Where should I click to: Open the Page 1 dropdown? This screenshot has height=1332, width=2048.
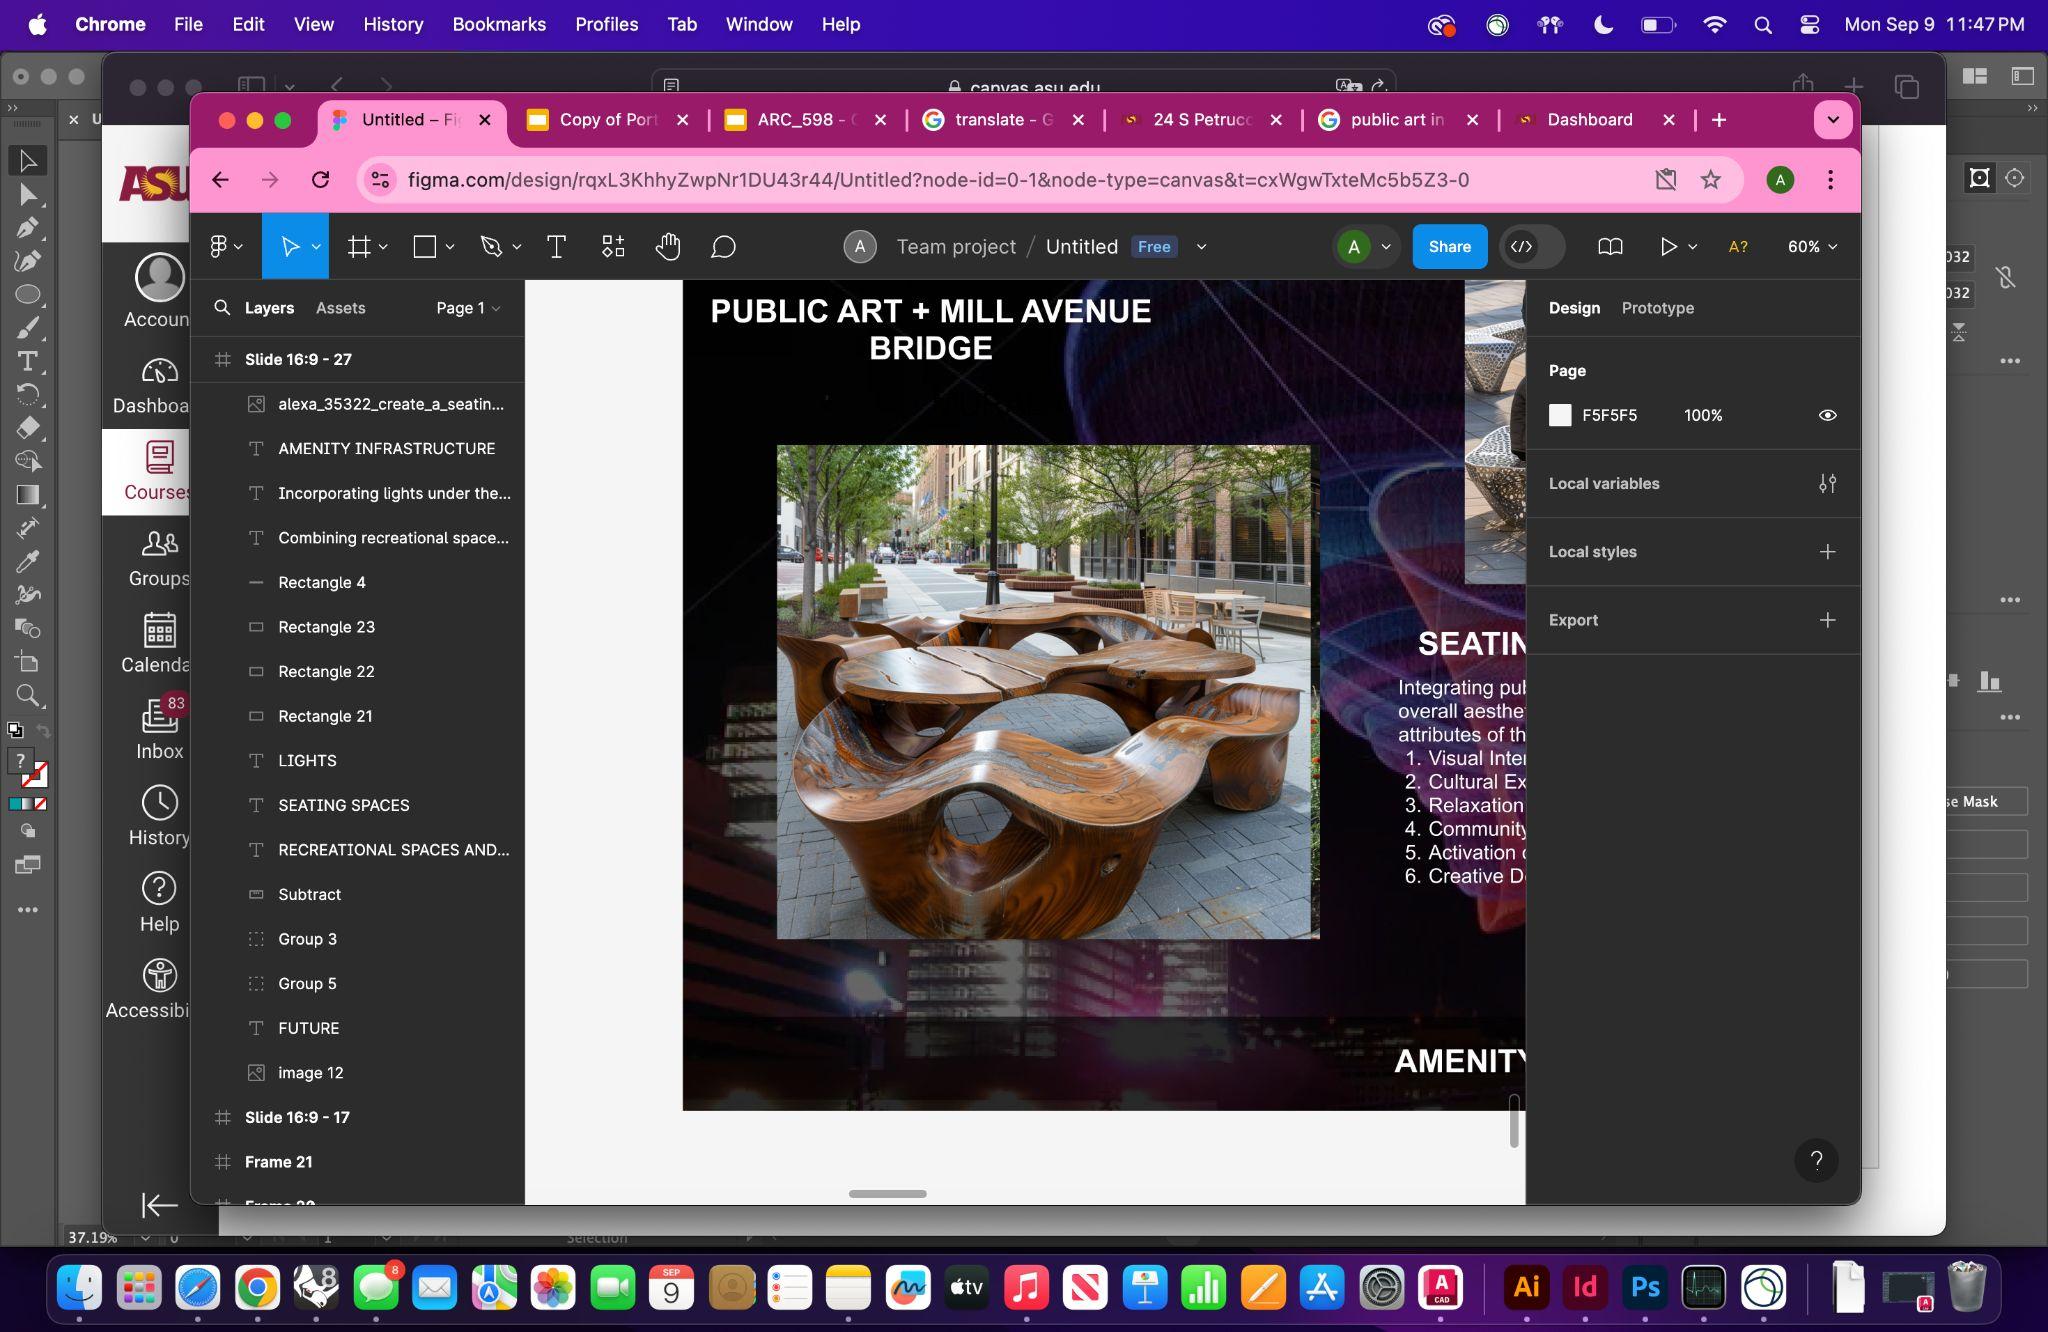pyautogui.click(x=467, y=308)
